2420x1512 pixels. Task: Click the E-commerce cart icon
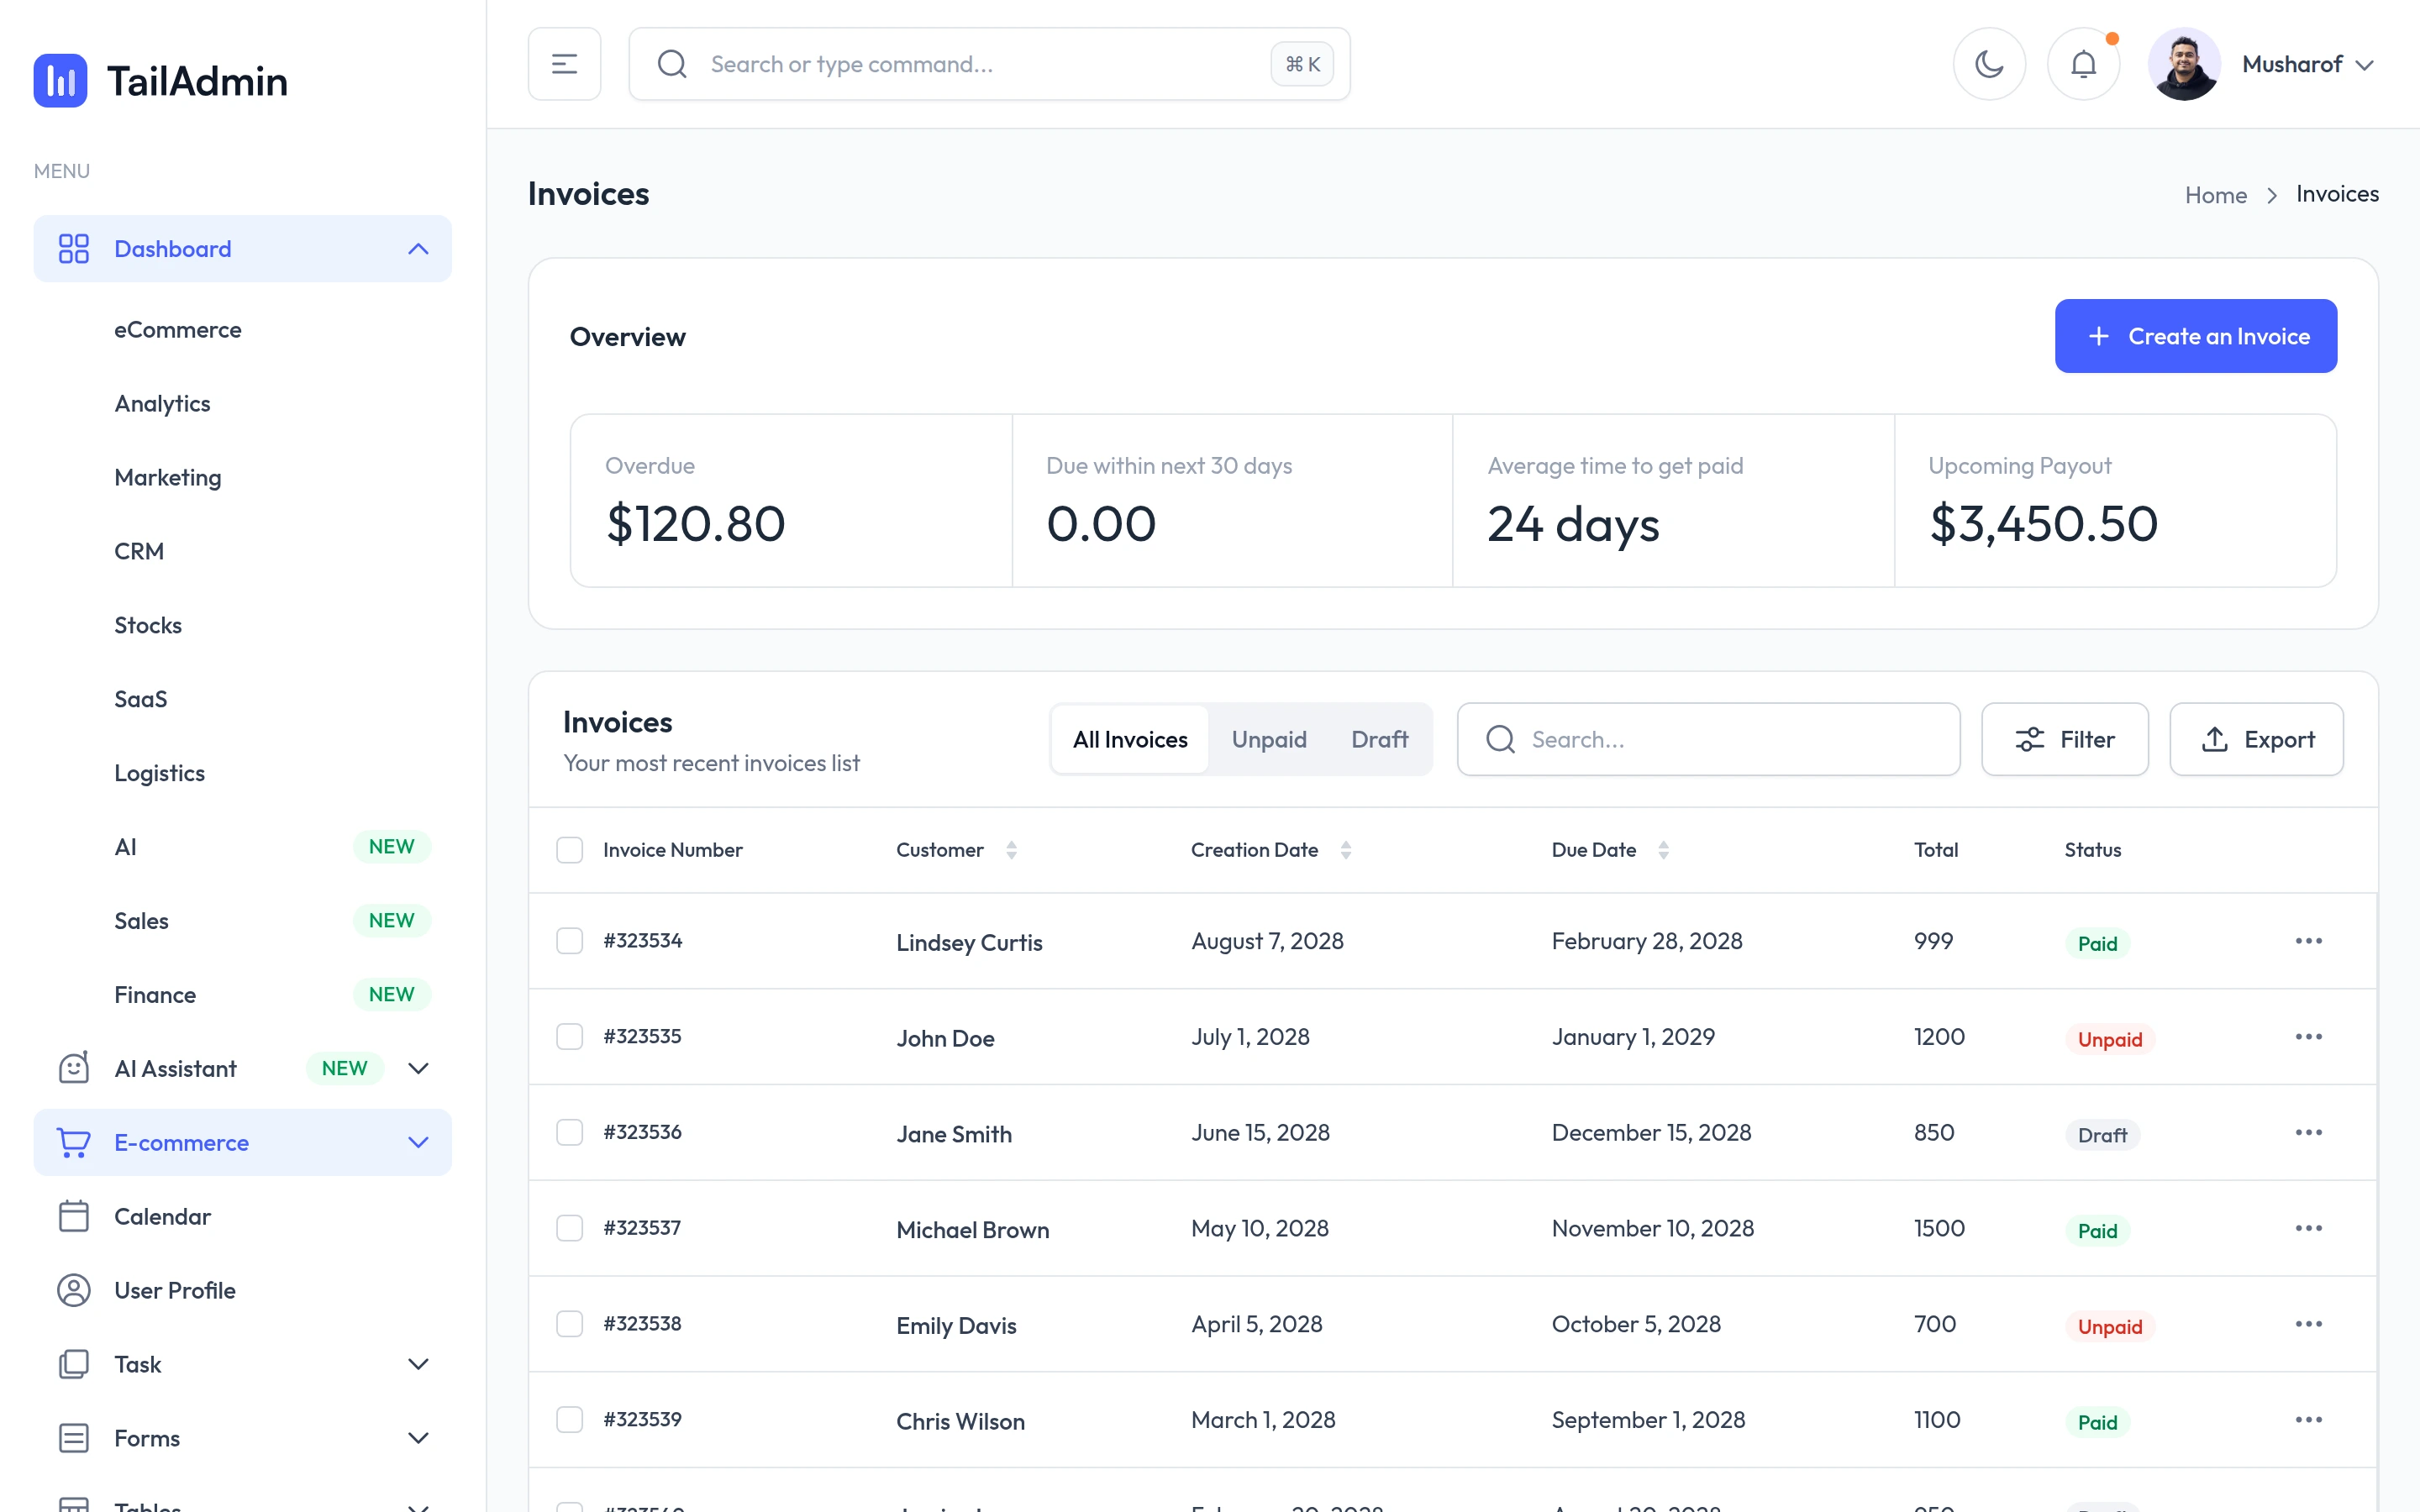[x=74, y=1142]
